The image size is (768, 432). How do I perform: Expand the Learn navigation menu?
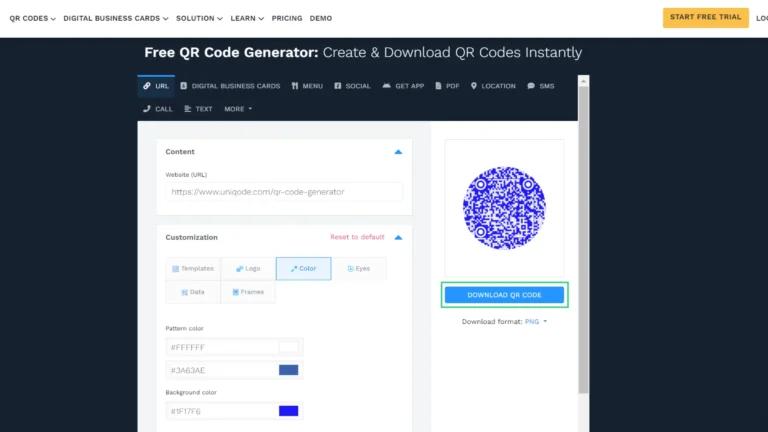(247, 18)
